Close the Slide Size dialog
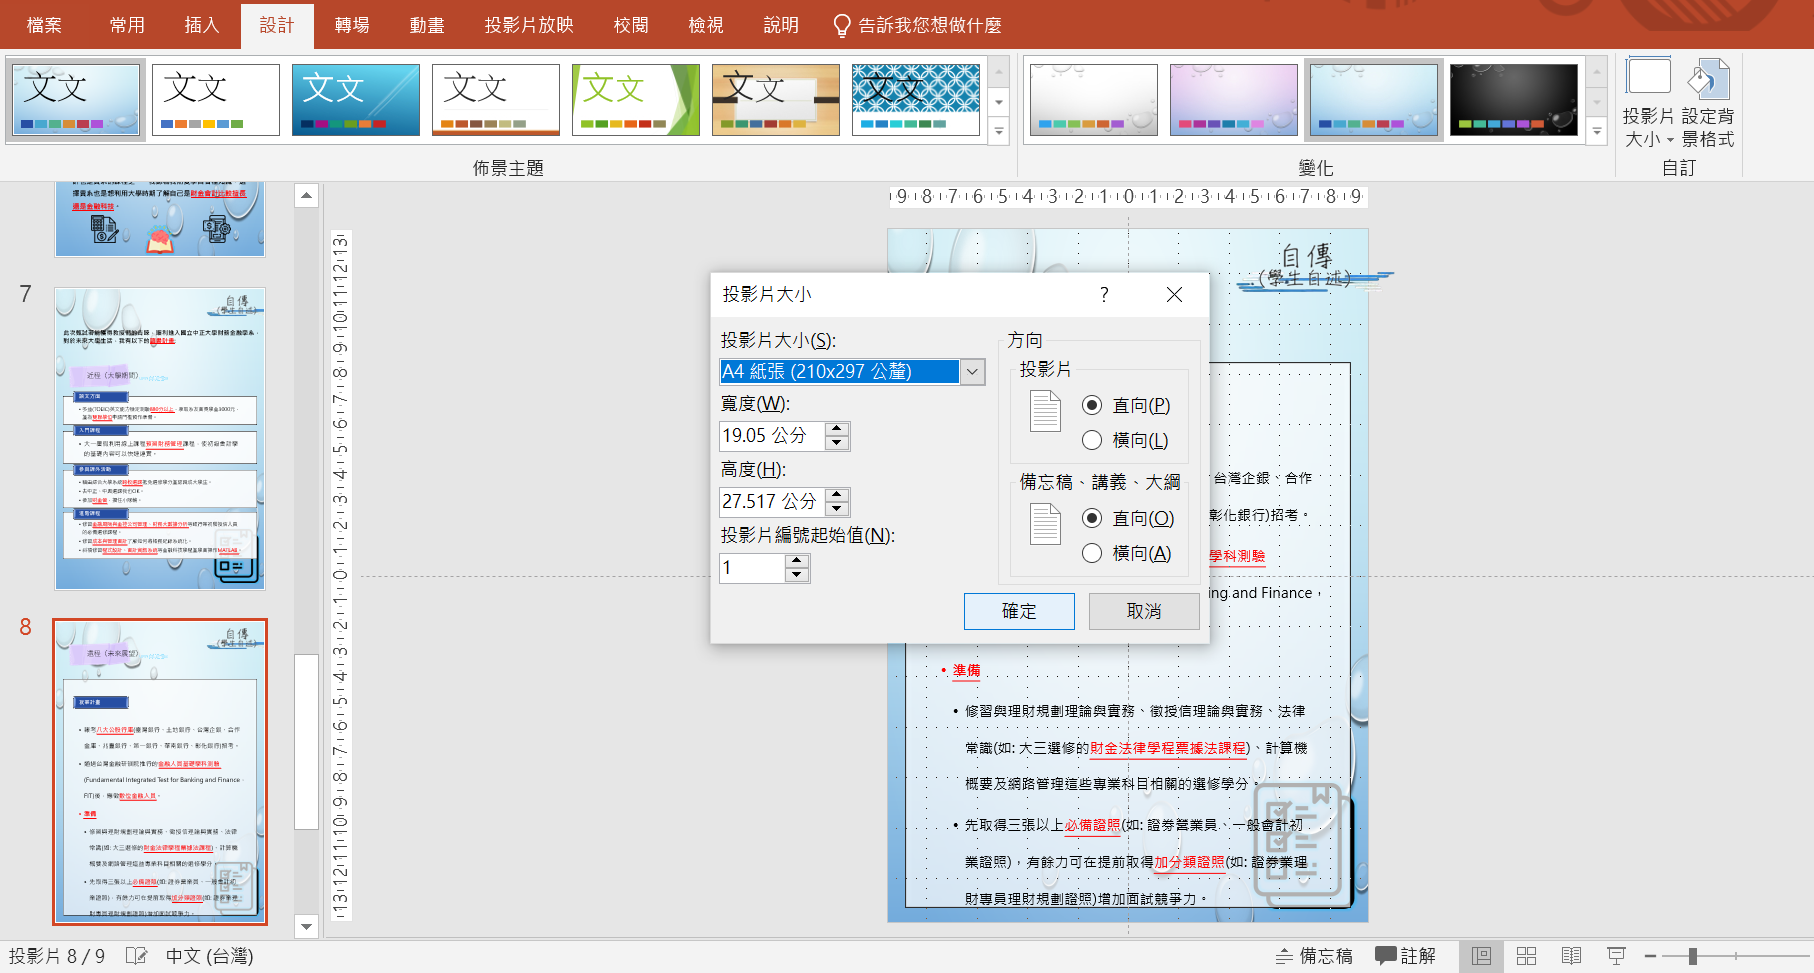Screen dimensions: 1814x973 pos(1174,294)
